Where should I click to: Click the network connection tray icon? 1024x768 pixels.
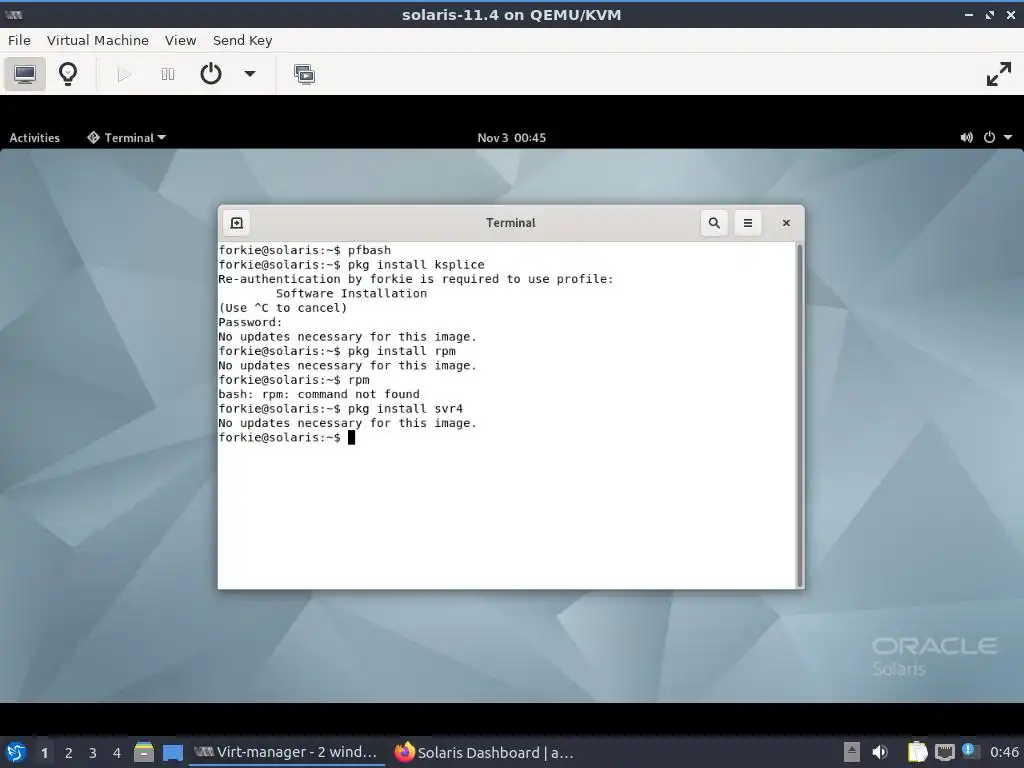click(944, 752)
